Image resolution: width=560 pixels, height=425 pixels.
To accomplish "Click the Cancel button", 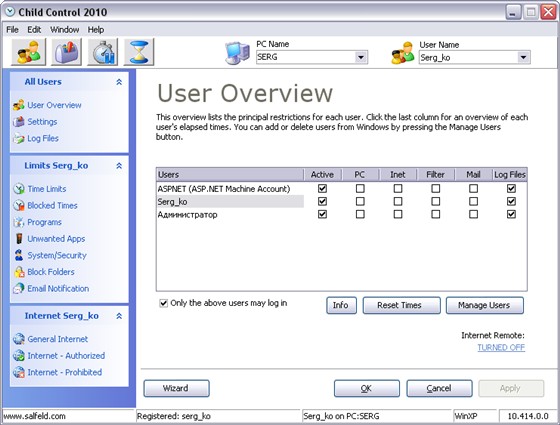I will coord(439,388).
